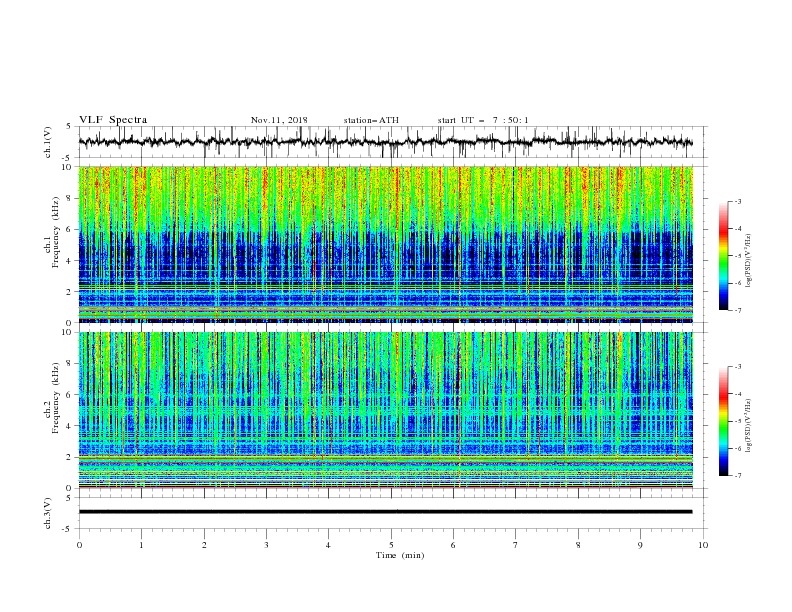This screenshot has width=792, height=612.
Task: Click the "6" kHz tick on ch.1 spectrogram
Action: tap(69, 229)
